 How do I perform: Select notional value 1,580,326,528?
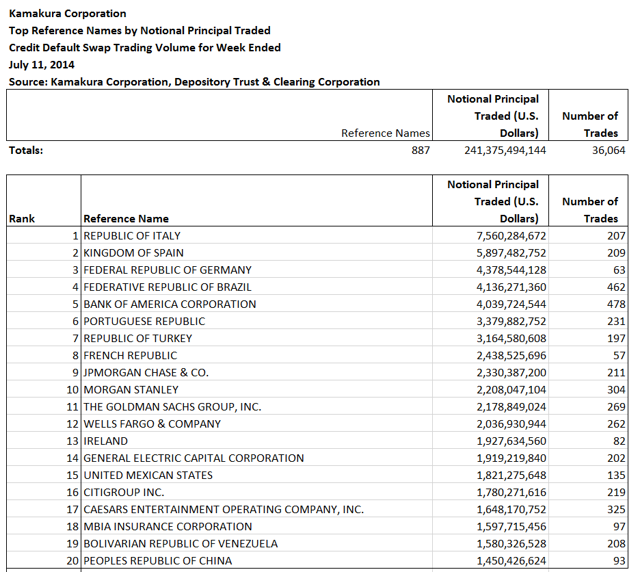click(x=511, y=544)
